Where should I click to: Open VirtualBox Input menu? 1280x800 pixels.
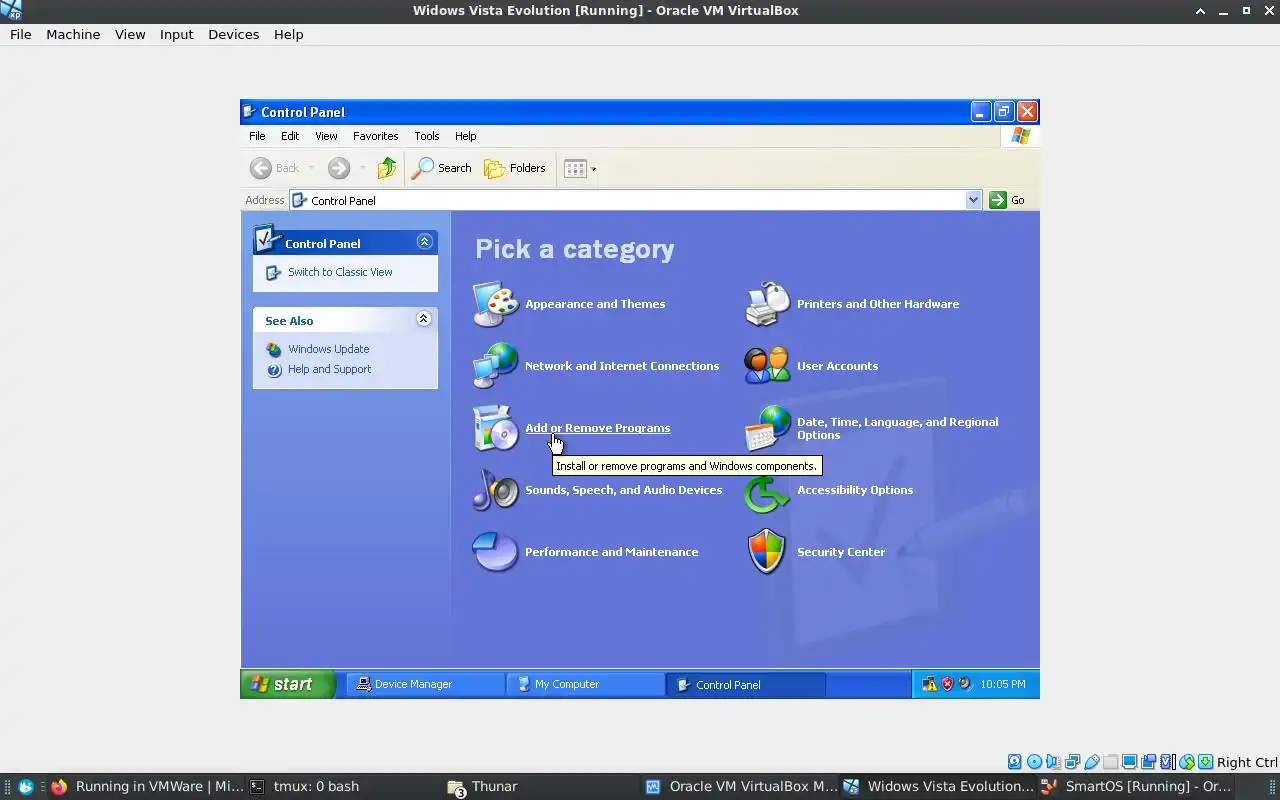(176, 34)
